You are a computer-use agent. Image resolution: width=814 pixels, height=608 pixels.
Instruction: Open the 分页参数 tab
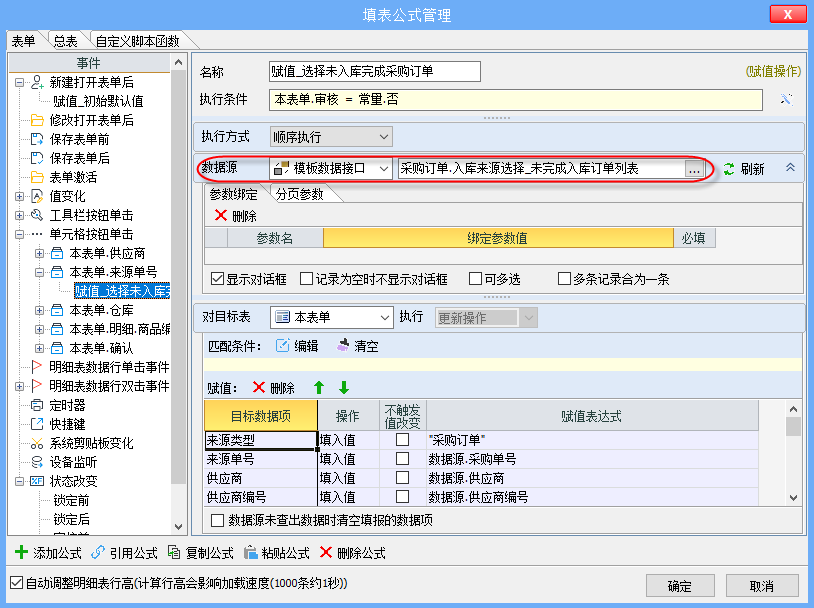point(300,194)
